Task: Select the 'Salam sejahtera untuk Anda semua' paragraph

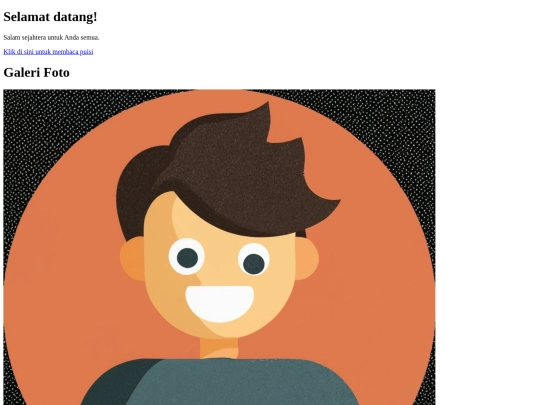Action: pos(51,38)
